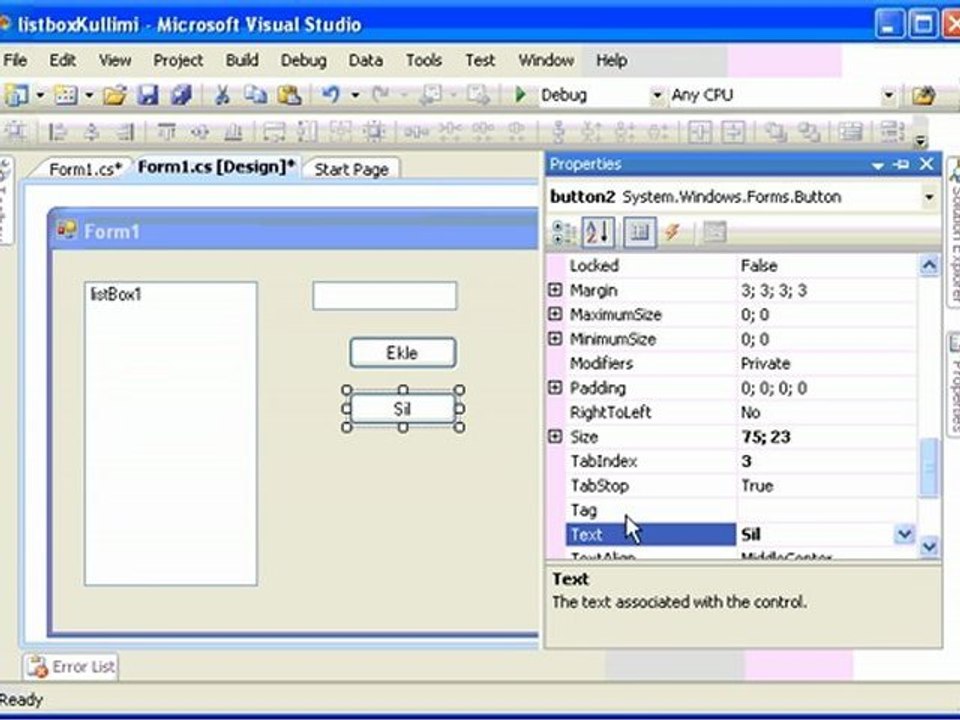
Task: Select the Sil button on the form
Action: 403,408
